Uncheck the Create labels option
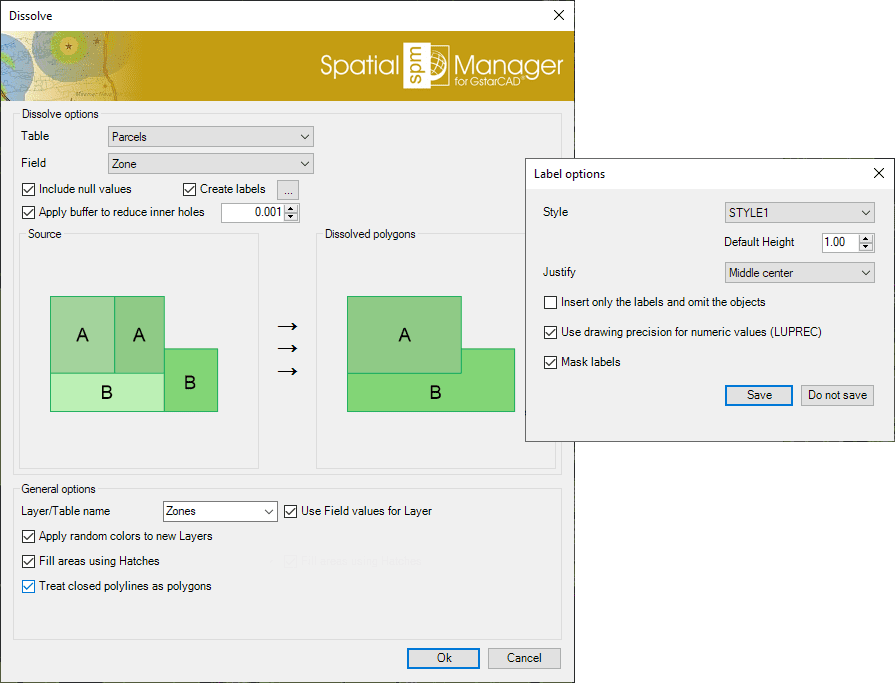 190,189
